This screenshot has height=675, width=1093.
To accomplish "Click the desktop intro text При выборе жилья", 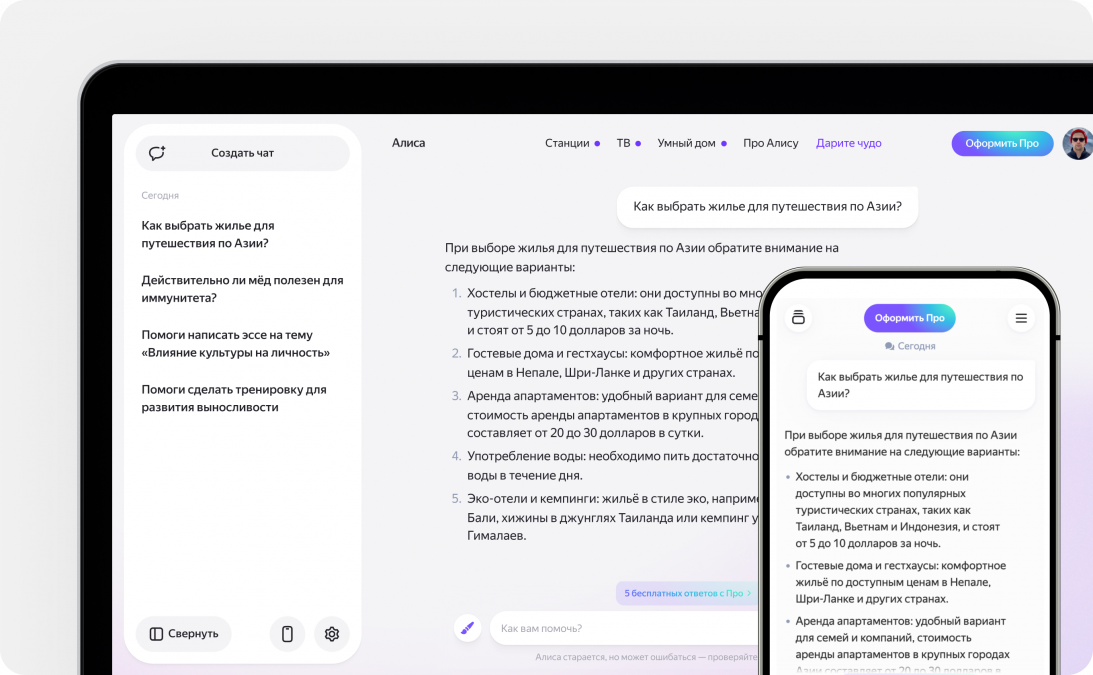I will coord(641,257).
